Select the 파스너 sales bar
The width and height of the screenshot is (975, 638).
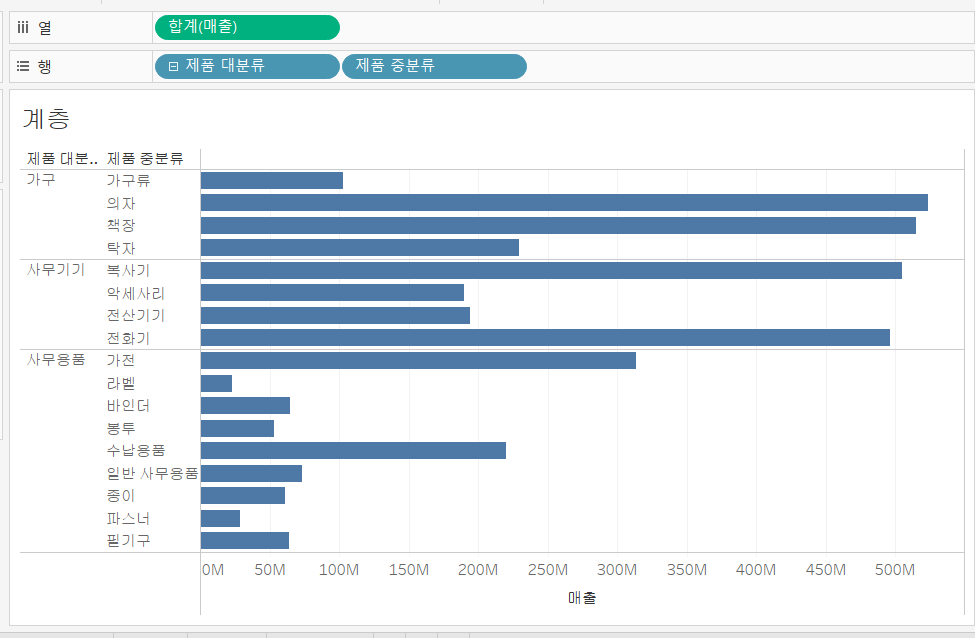(220, 518)
